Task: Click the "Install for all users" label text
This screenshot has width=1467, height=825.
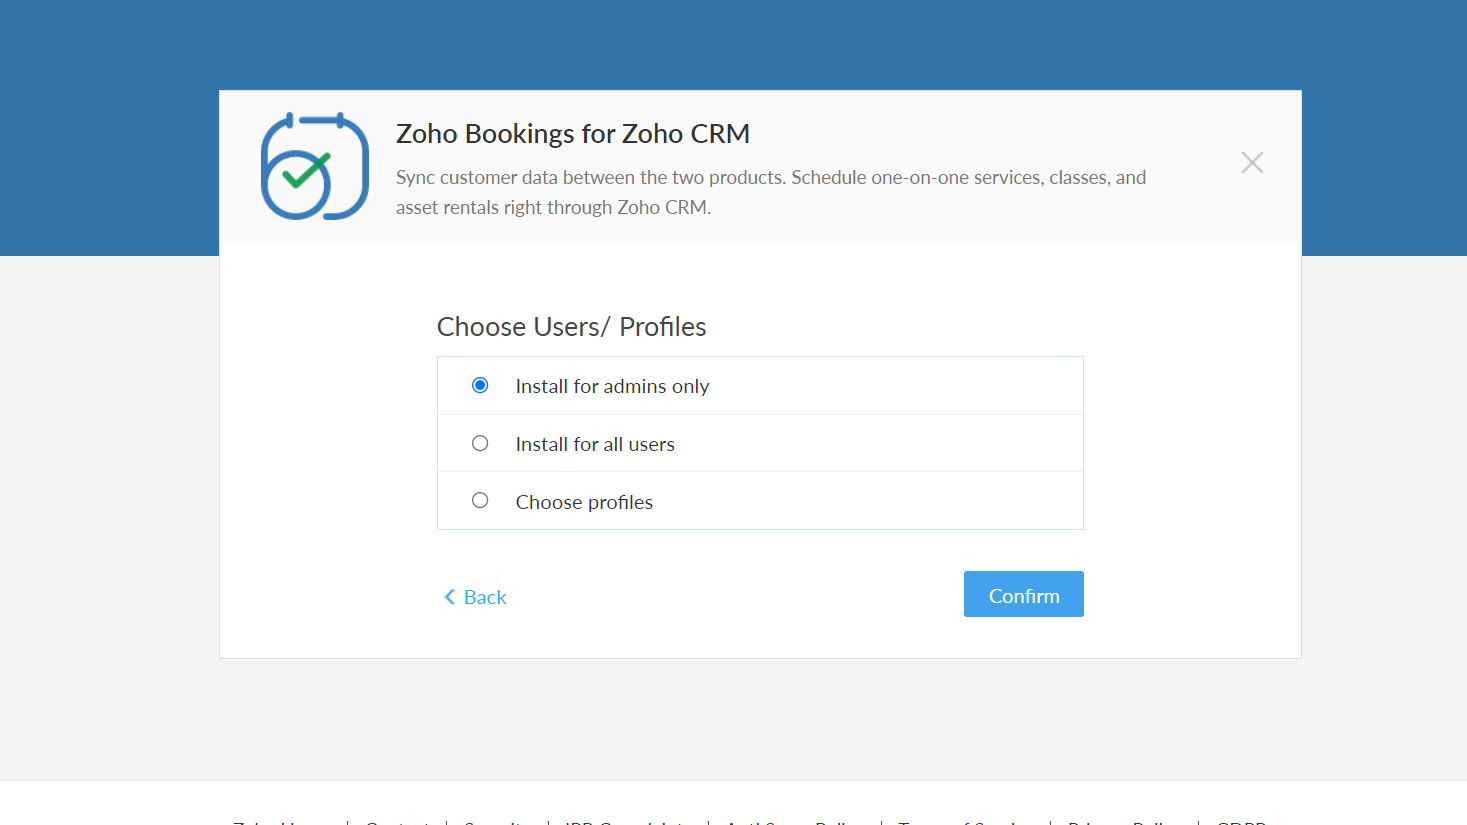Action: [595, 445]
